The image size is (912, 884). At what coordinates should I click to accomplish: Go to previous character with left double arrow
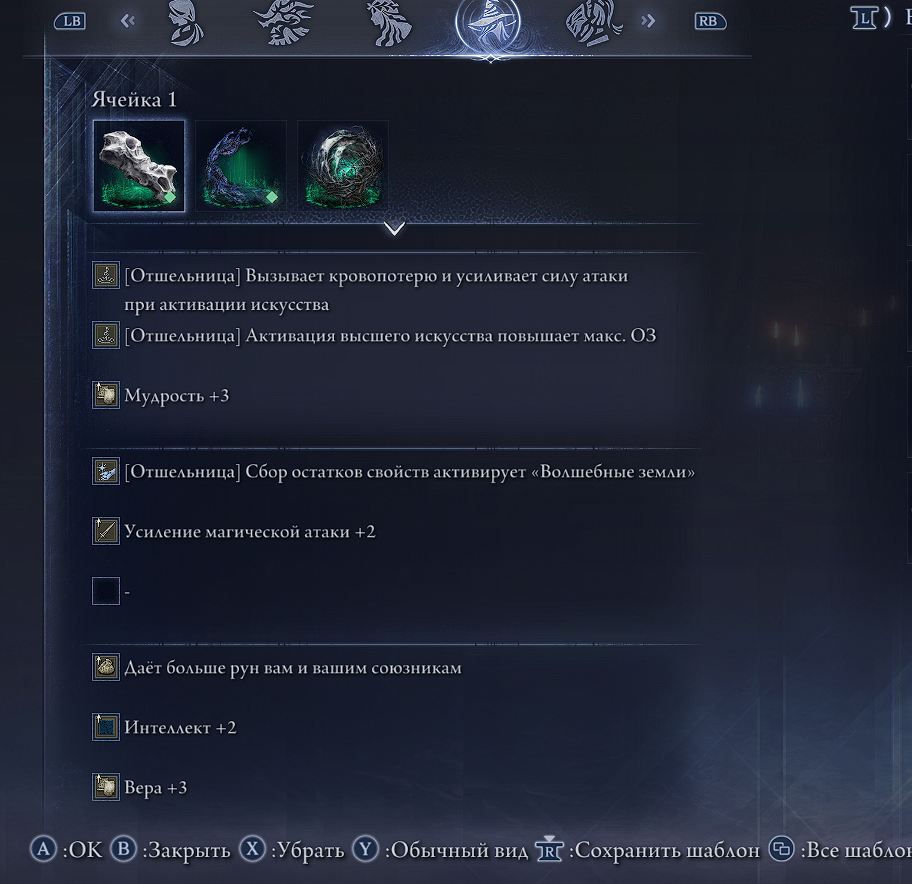127,22
